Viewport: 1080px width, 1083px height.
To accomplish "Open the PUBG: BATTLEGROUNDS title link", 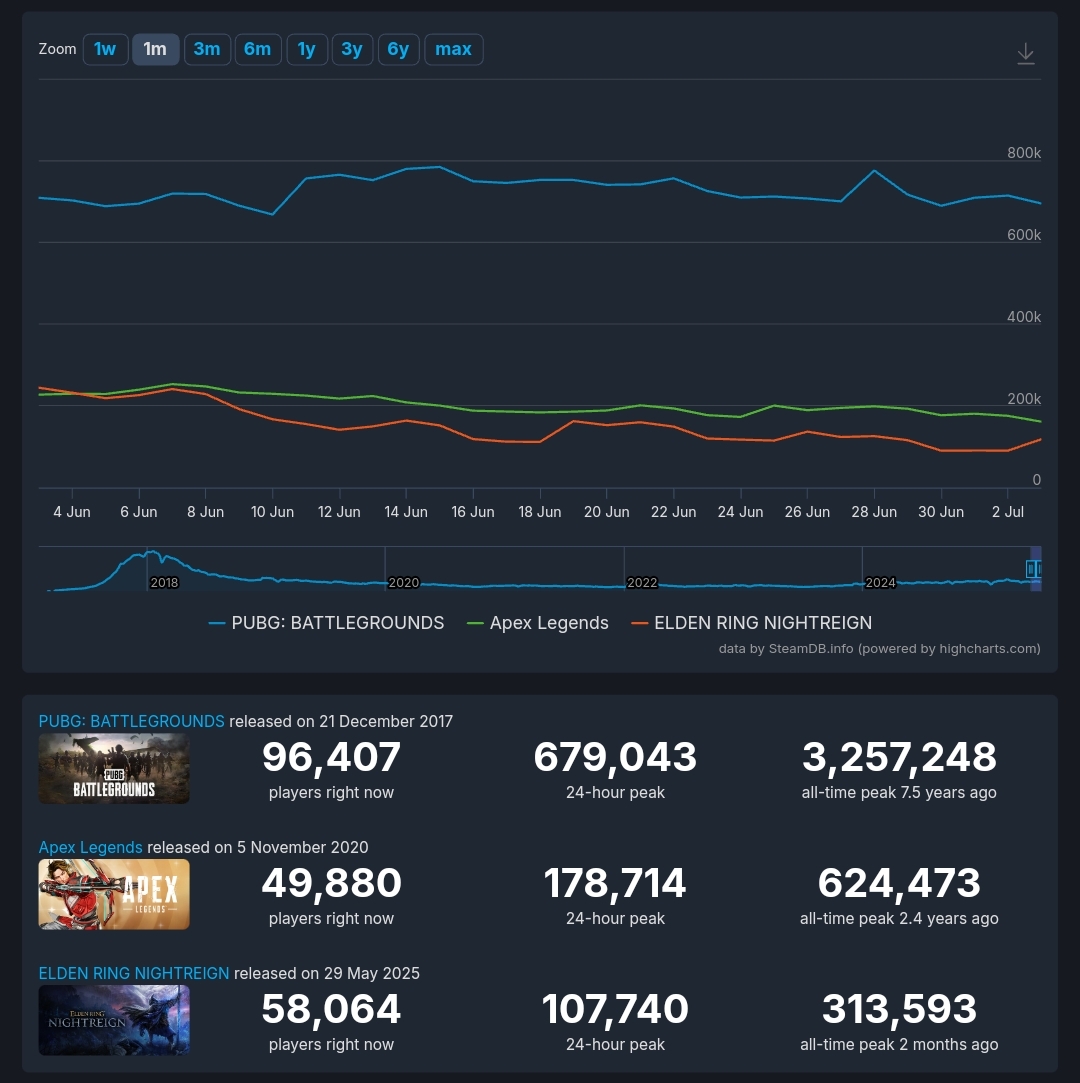I will click(131, 721).
